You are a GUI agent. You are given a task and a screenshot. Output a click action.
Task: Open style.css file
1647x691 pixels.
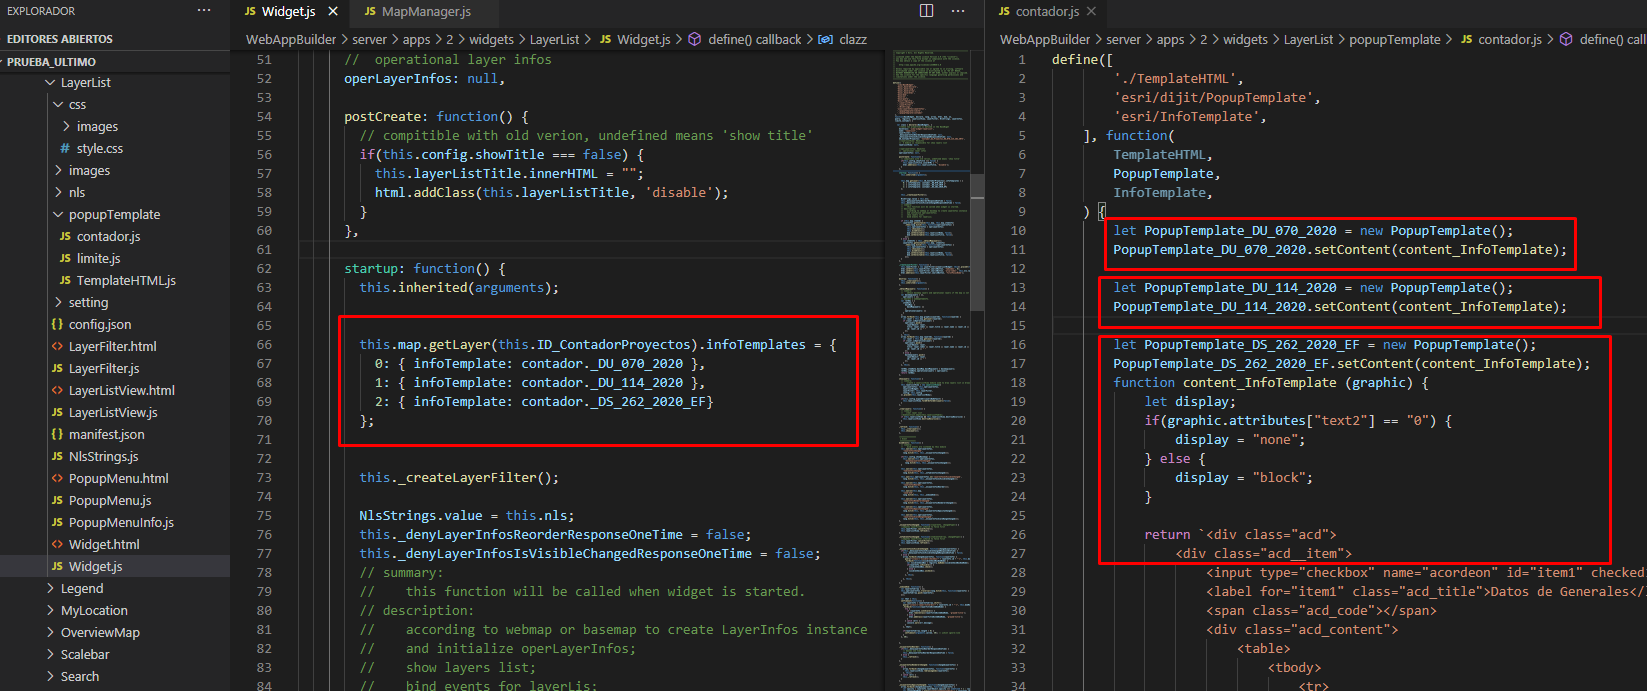point(99,149)
